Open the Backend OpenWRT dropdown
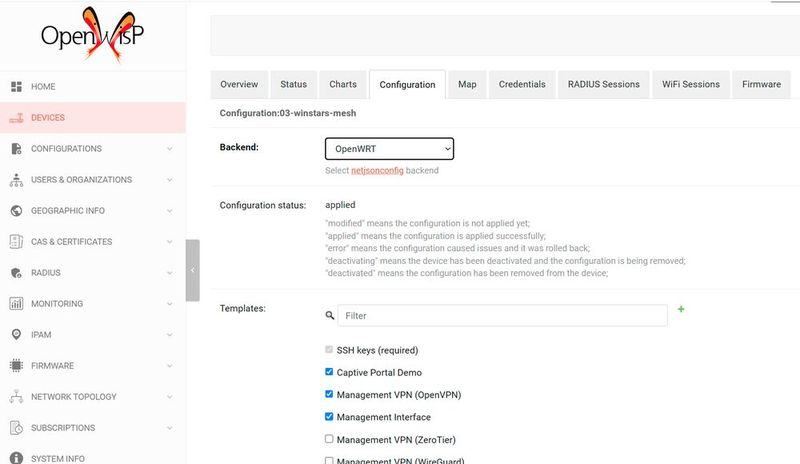This screenshot has width=800, height=464. point(389,149)
